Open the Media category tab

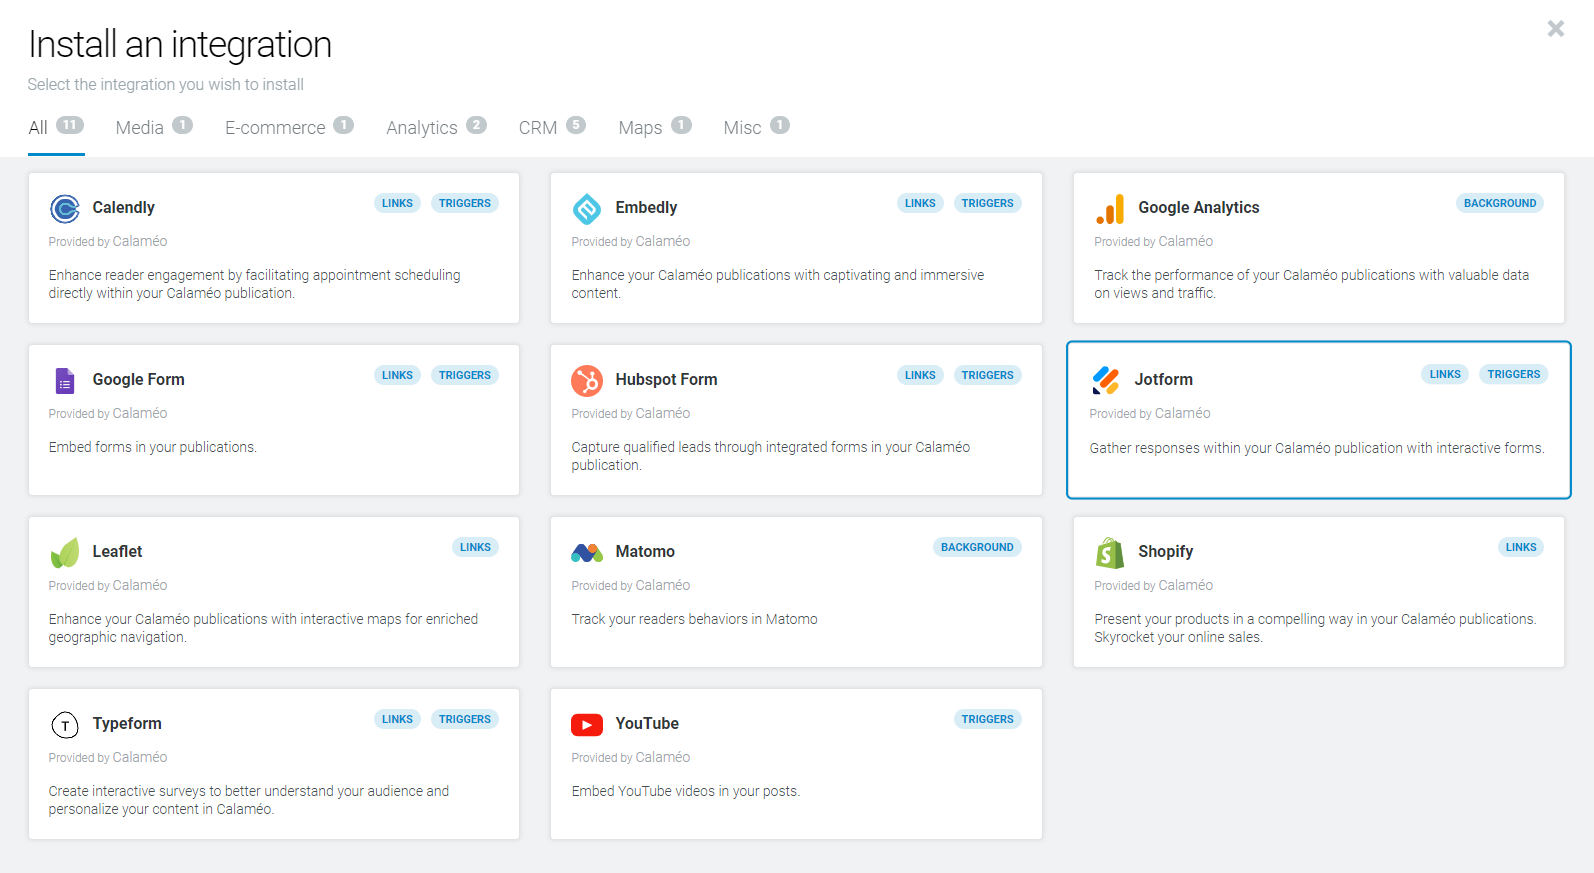(x=154, y=127)
